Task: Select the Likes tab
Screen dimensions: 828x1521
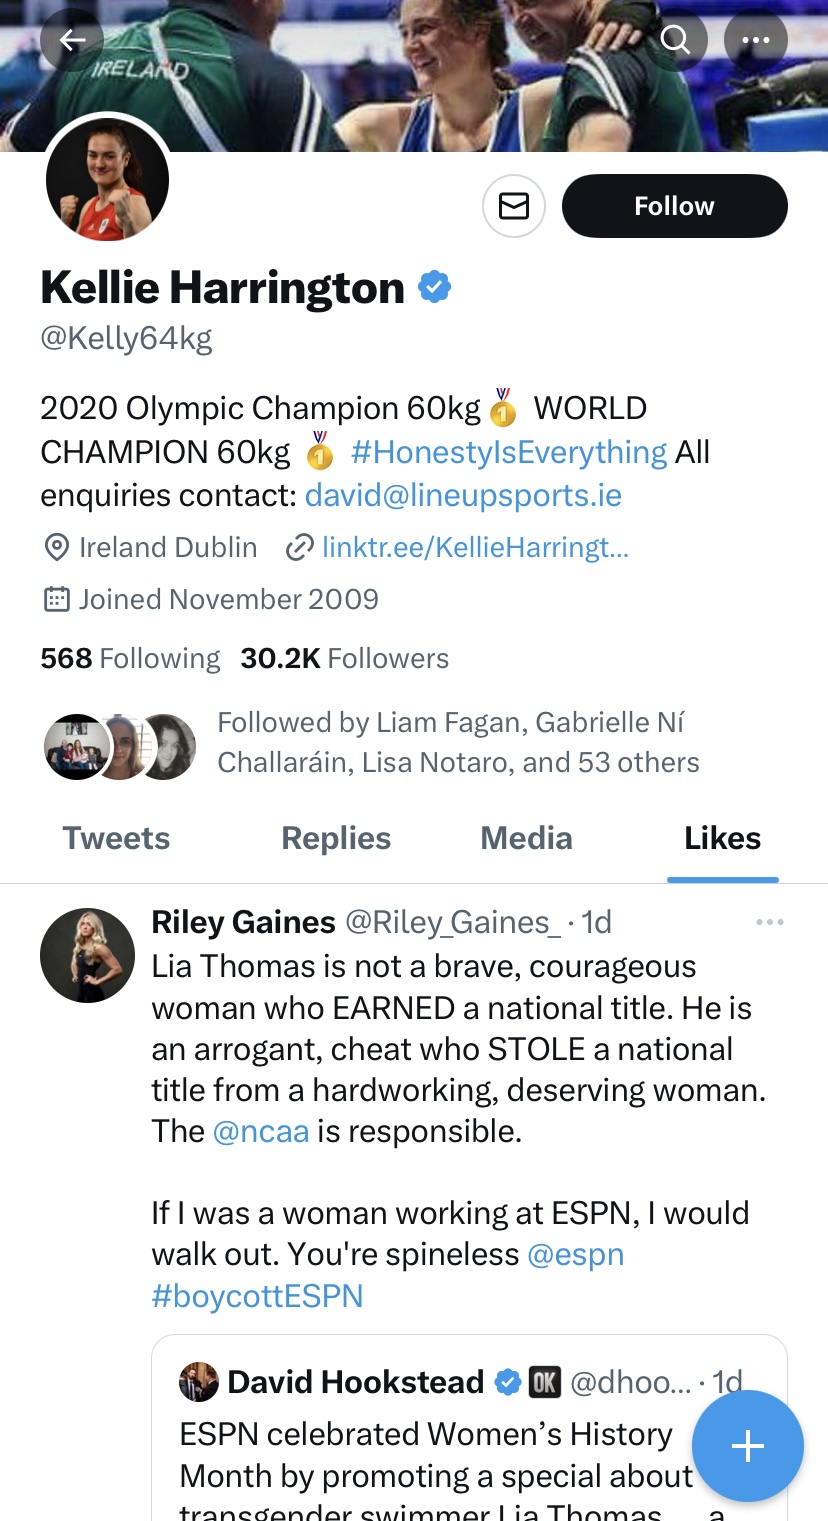Action: coord(722,838)
